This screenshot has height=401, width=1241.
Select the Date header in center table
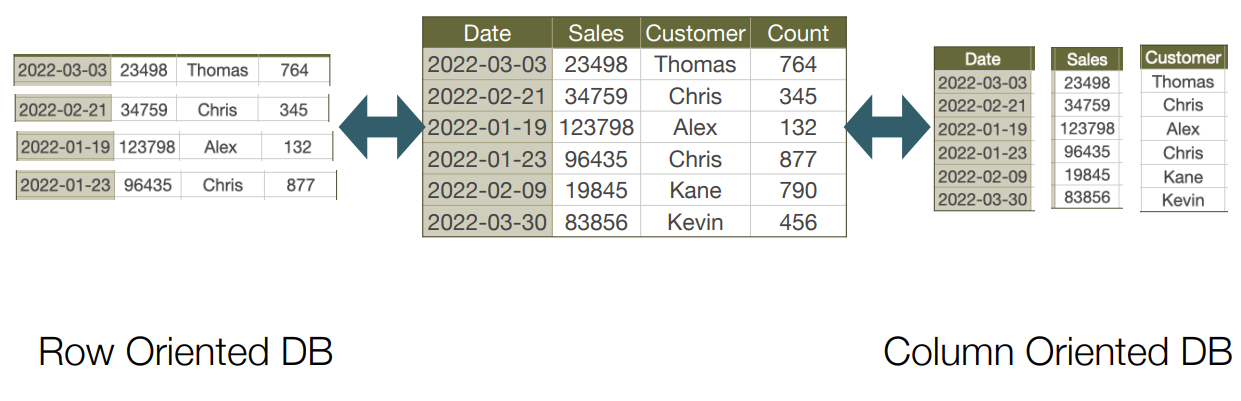click(487, 33)
